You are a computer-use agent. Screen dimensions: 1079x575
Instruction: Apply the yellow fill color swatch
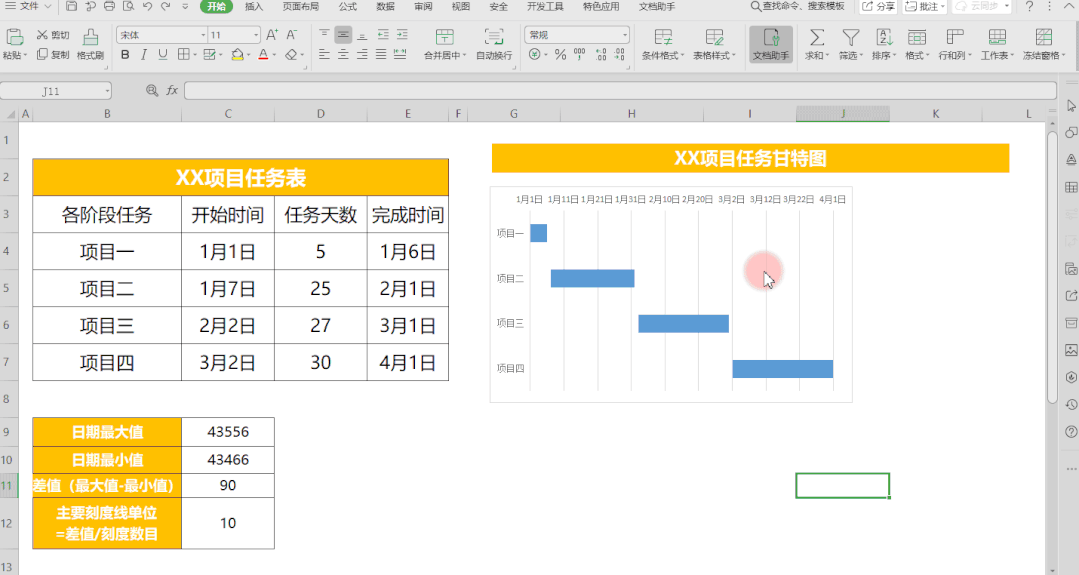pyautogui.click(x=238, y=55)
